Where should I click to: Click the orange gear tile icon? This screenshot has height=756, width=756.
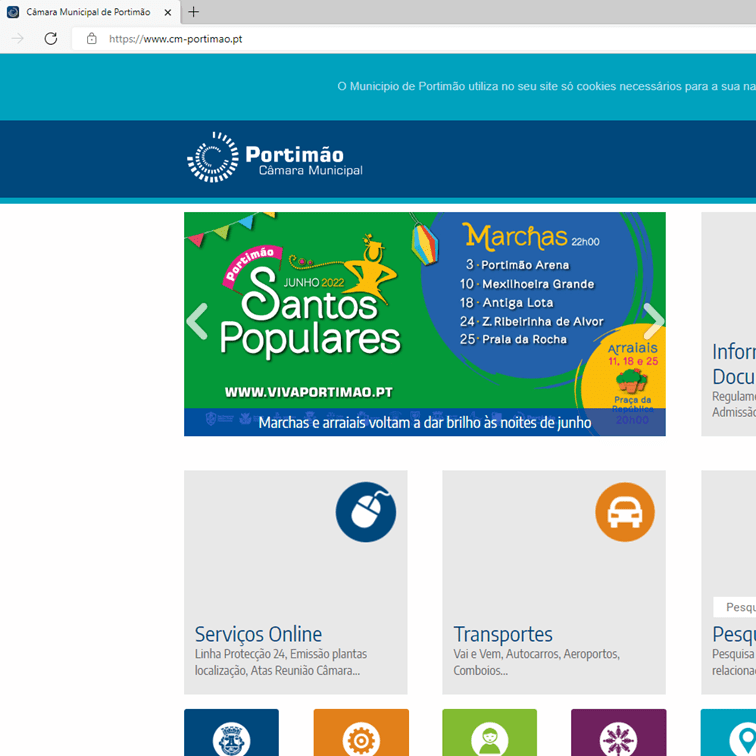coord(360,736)
